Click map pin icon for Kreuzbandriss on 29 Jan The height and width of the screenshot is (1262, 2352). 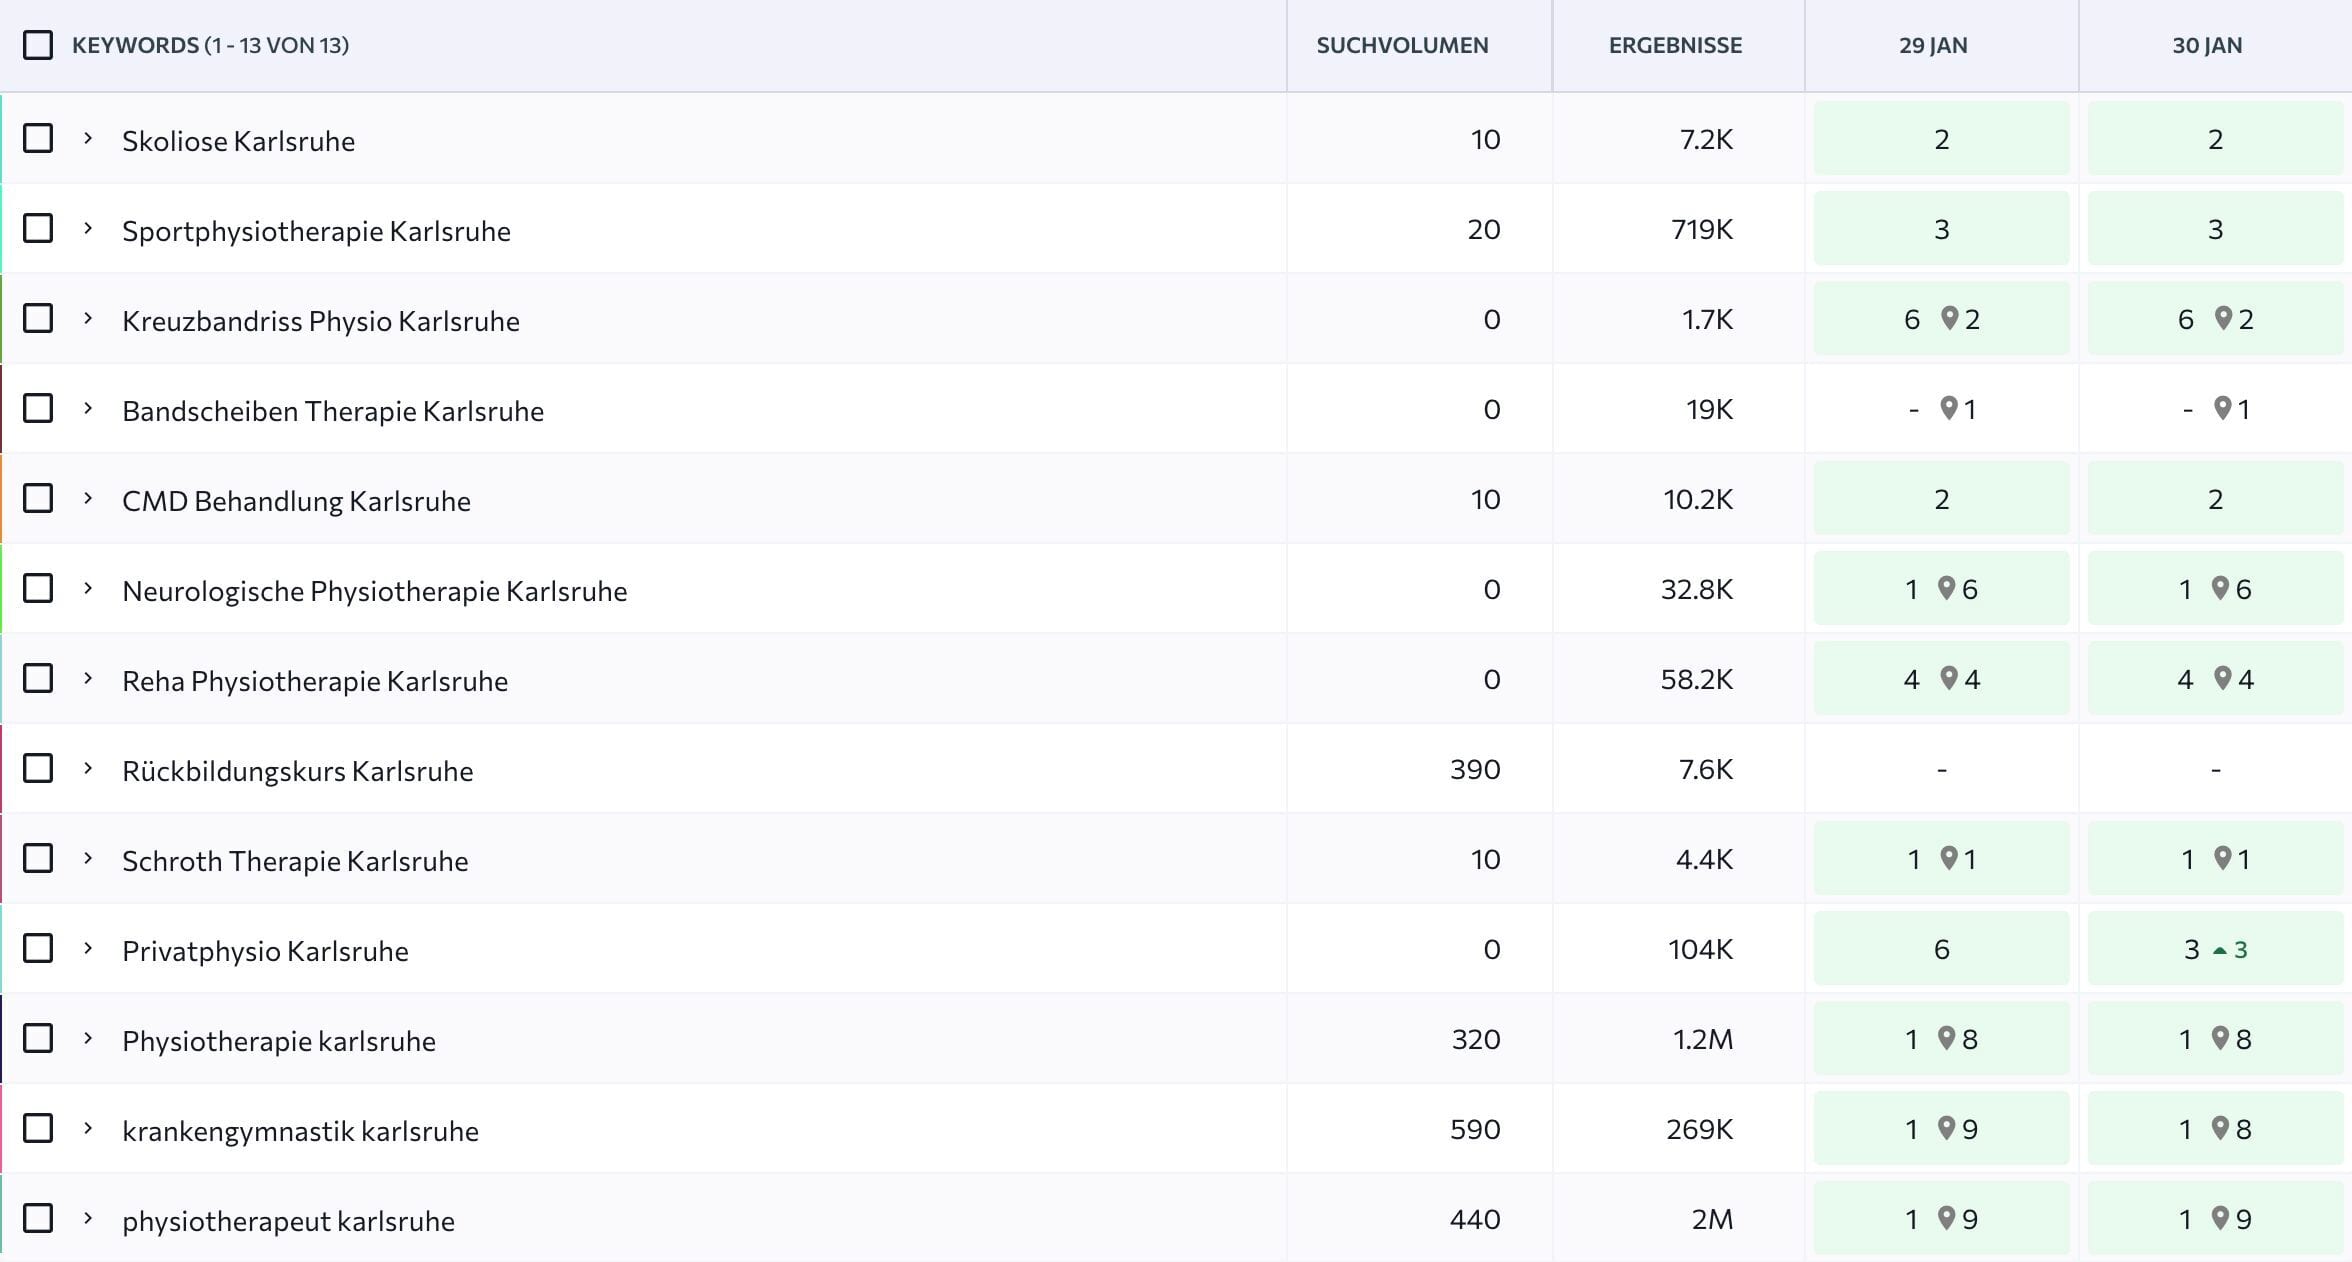pos(1949,318)
